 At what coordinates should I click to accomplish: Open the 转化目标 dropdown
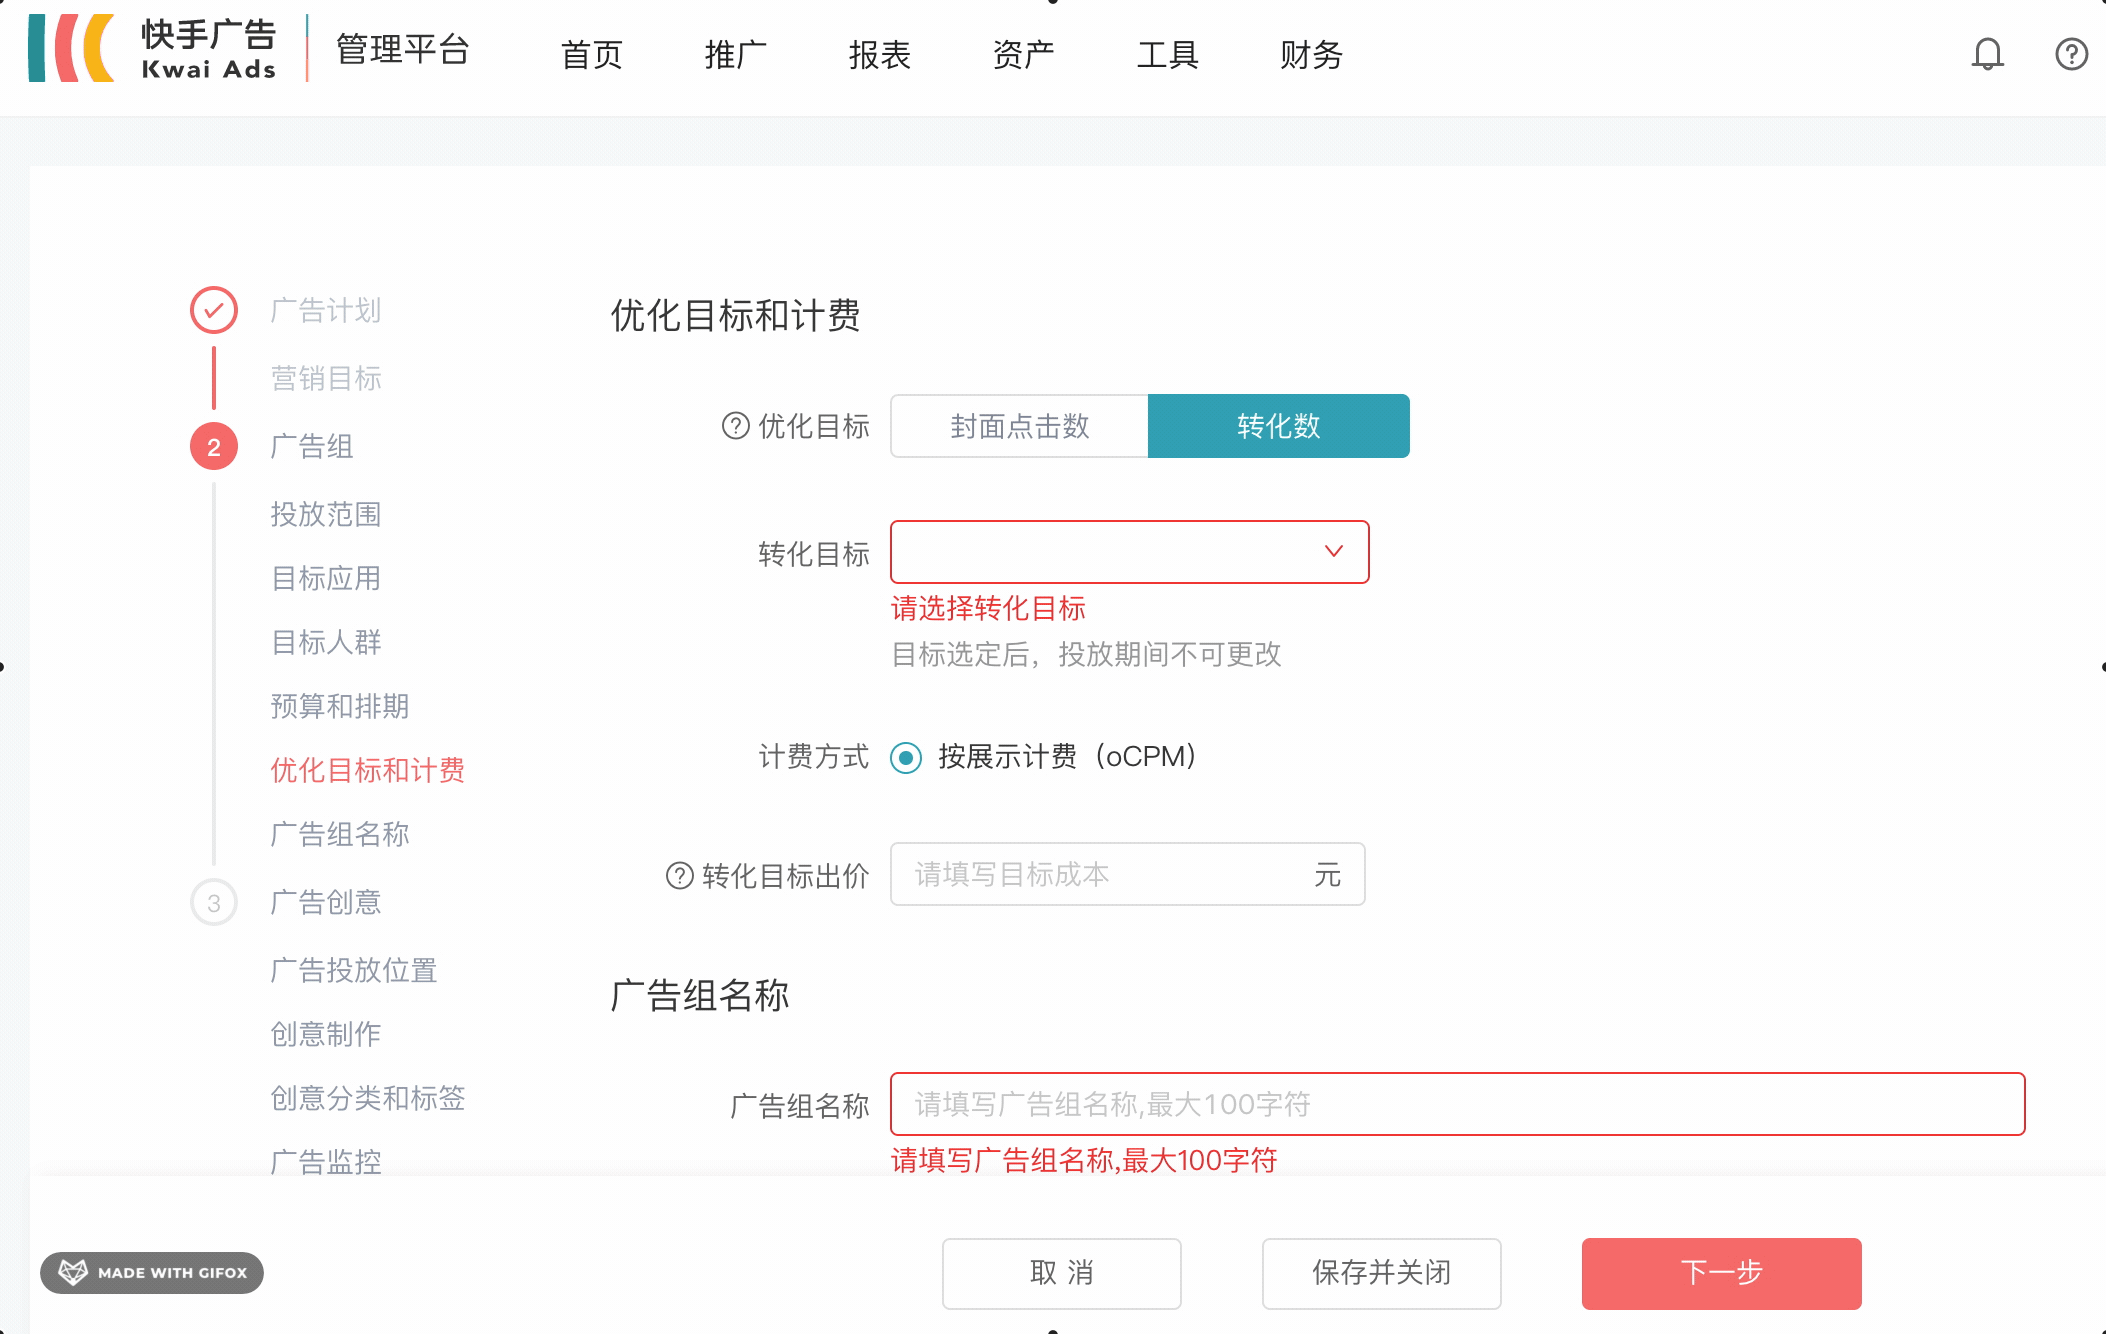[x=1129, y=551]
